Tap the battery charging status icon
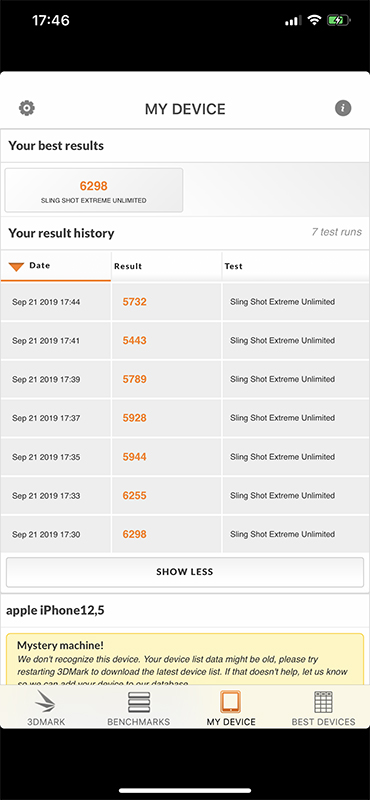 tap(339, 20)
